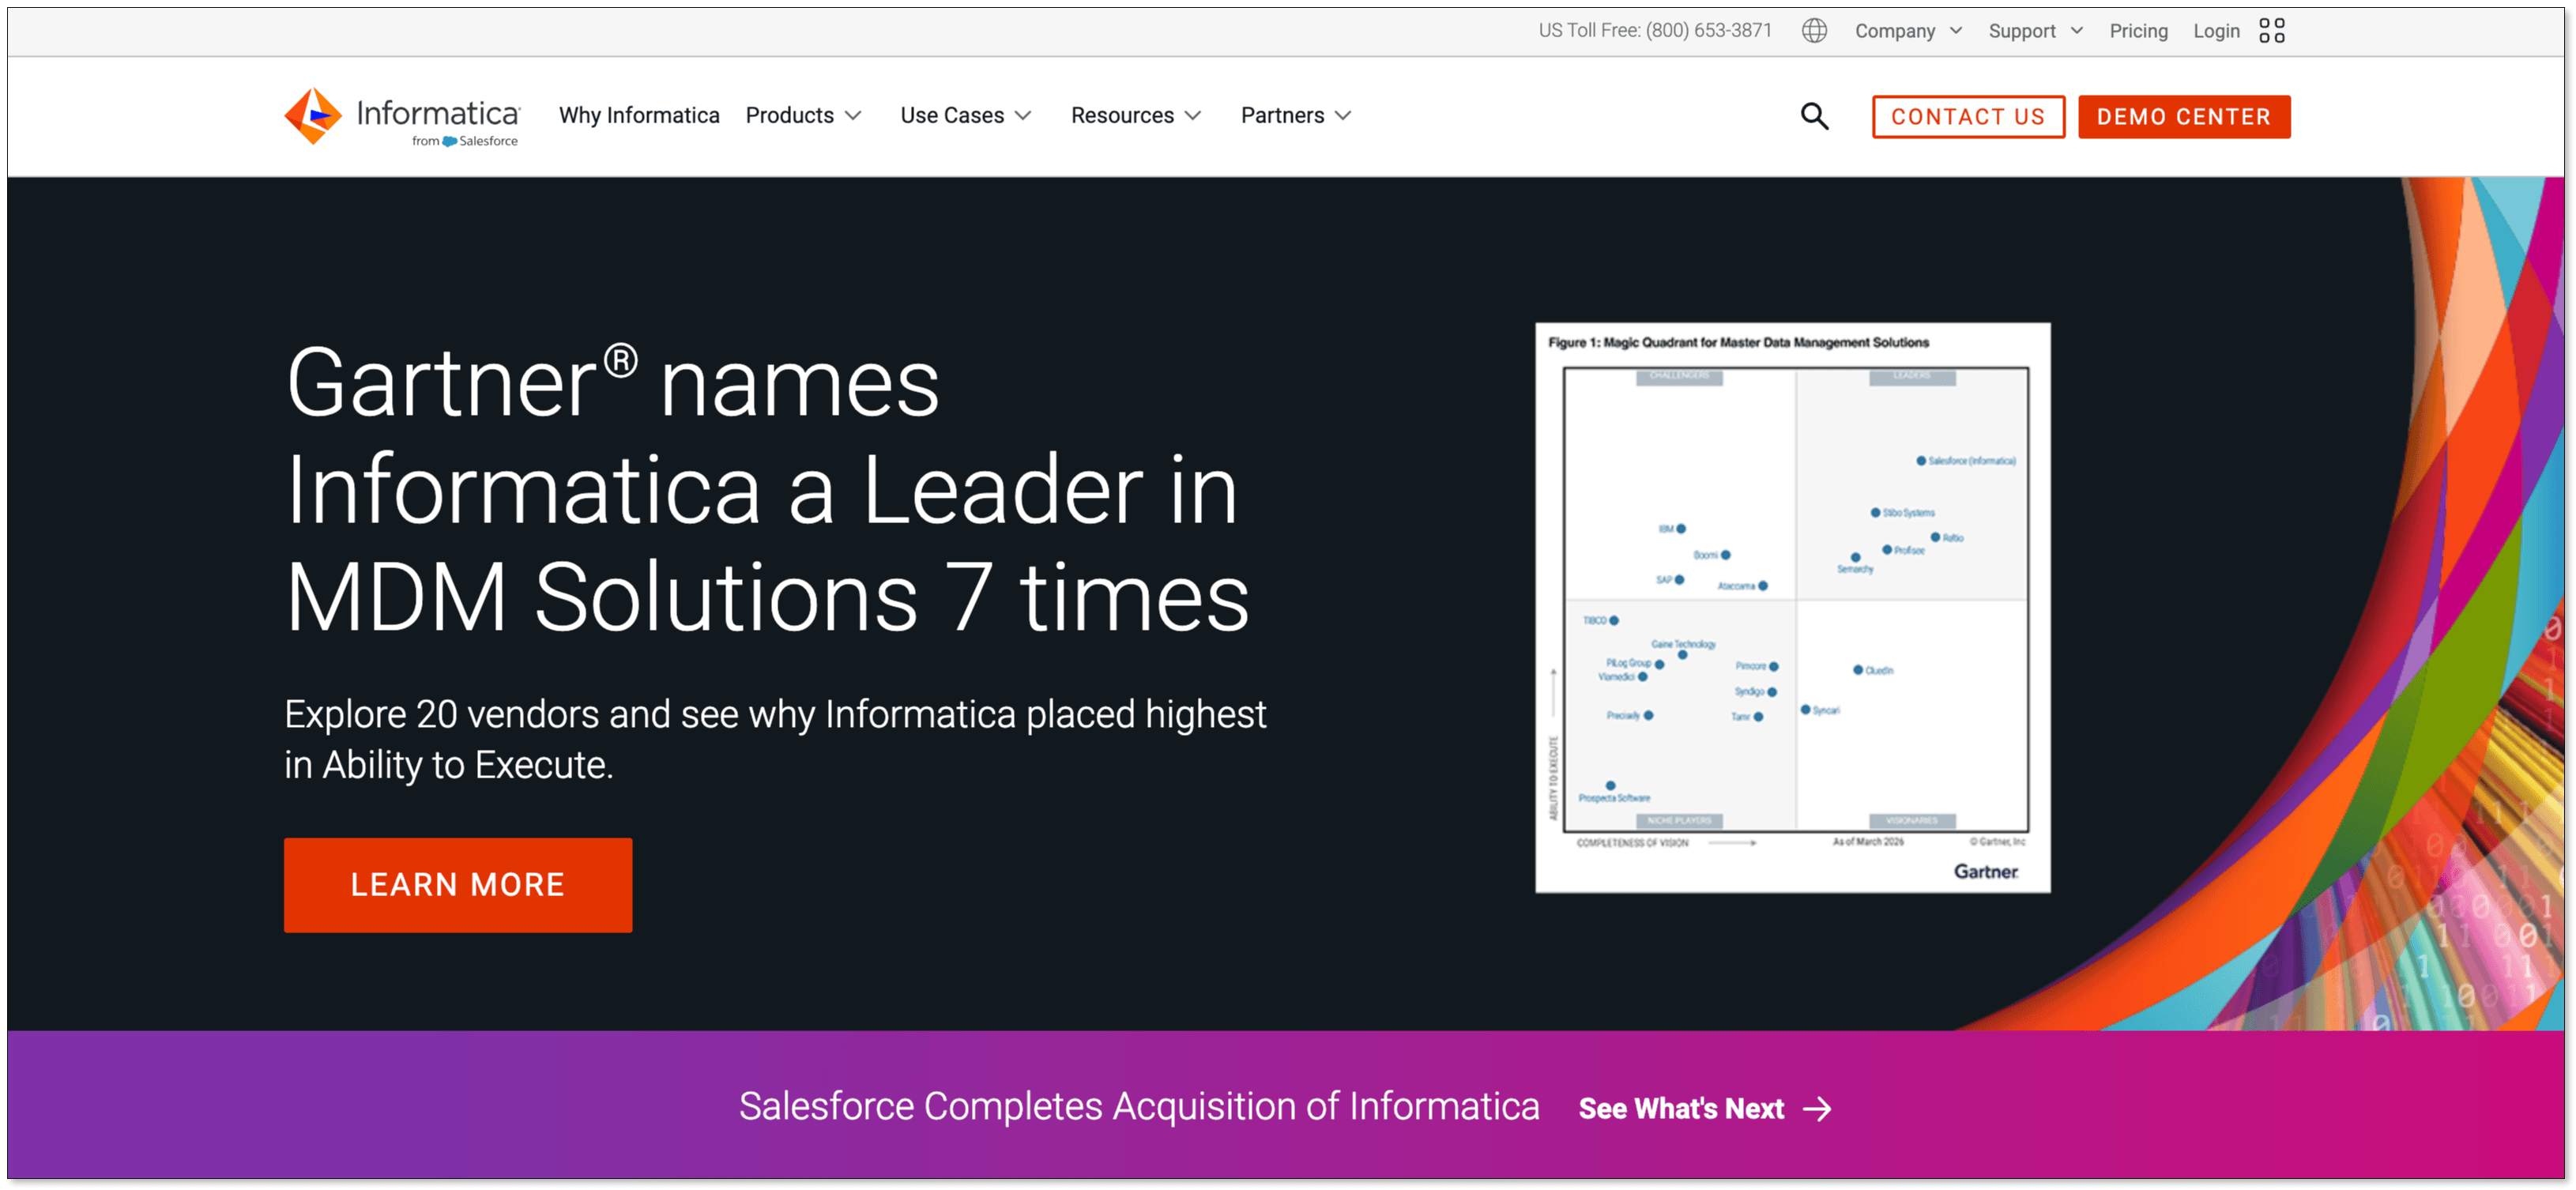Open Why Informatica page

point(639,115)
